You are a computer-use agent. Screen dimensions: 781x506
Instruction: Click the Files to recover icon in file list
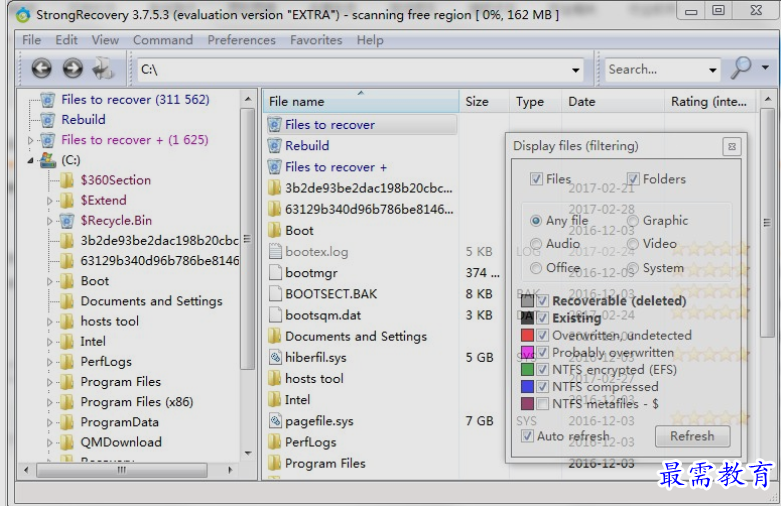(x=274, y=125)
